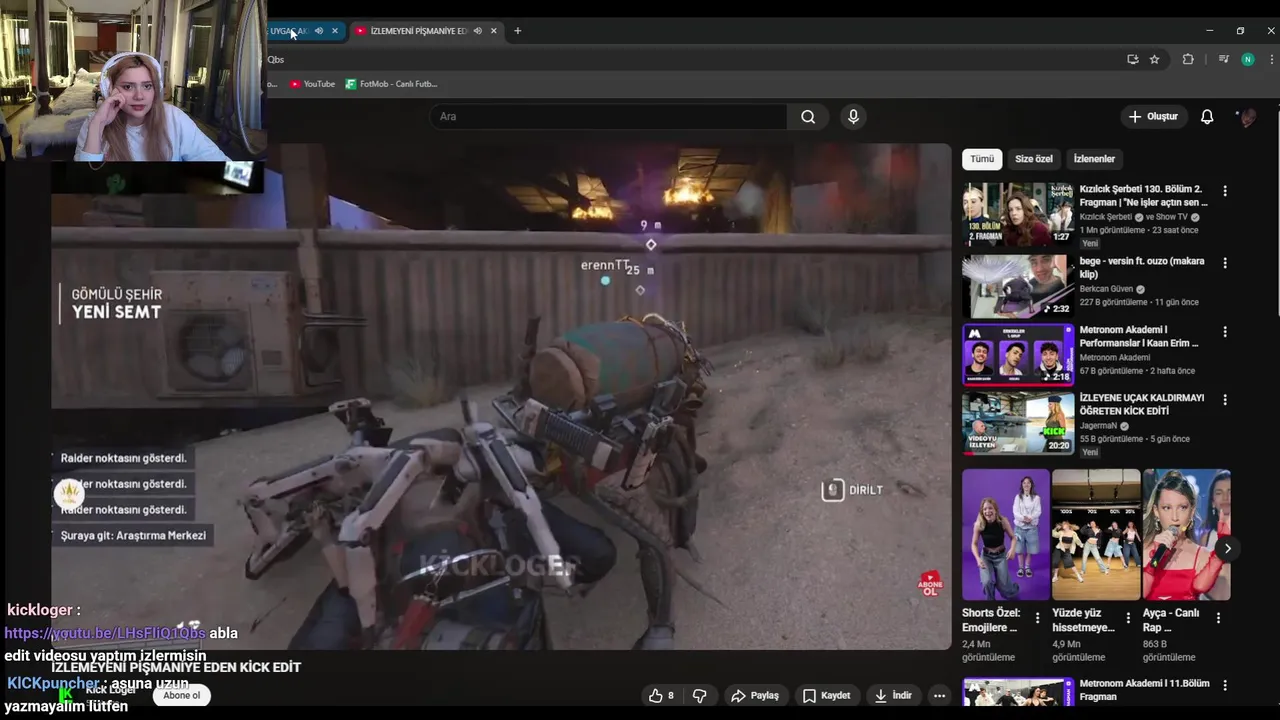This screenshot has width=1280, height=720.
Task: Select the Tümü filter chip
Action: pos(982,159)
